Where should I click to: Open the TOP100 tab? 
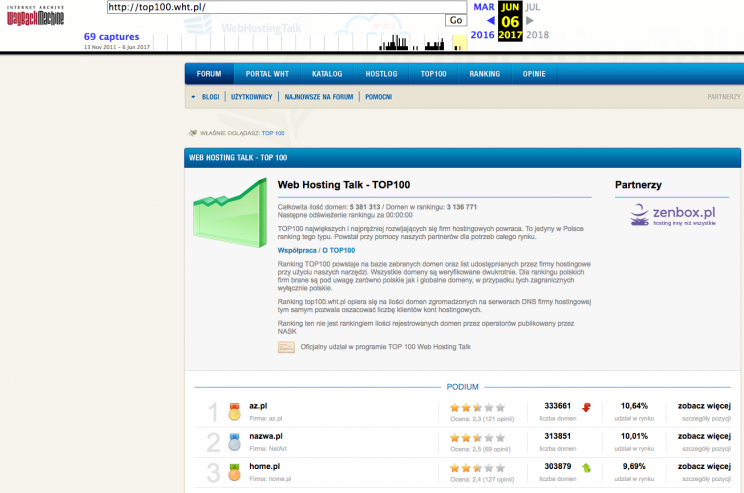pyautogui.click(x=433, y=74)
